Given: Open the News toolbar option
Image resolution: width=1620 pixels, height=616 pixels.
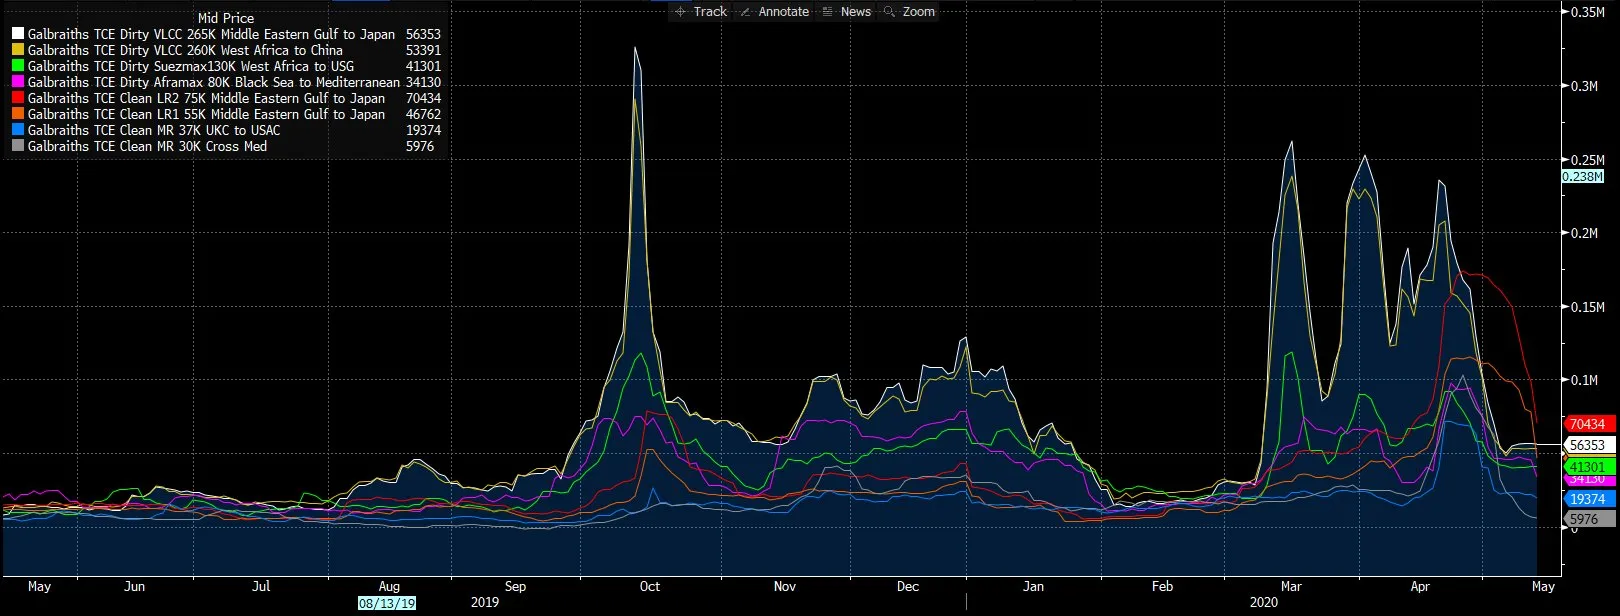Looking at the screenshot, I should (855, 12).
